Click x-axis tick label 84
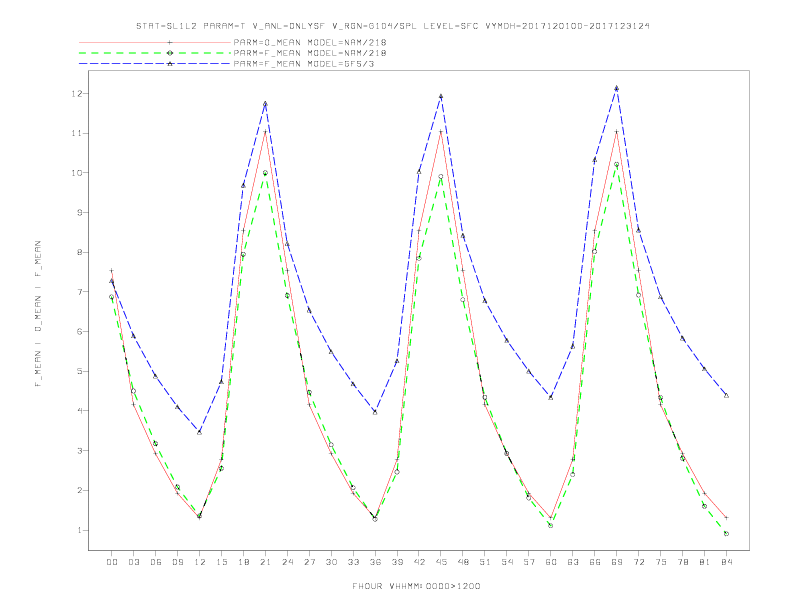 tap(726, 562)
